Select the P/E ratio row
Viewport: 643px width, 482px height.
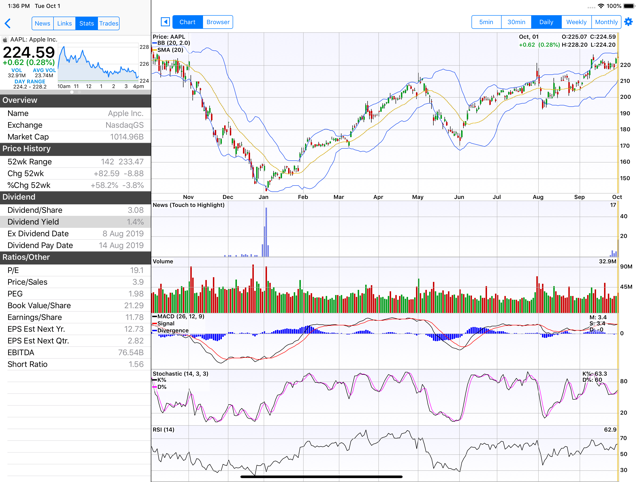coord(75,270)
